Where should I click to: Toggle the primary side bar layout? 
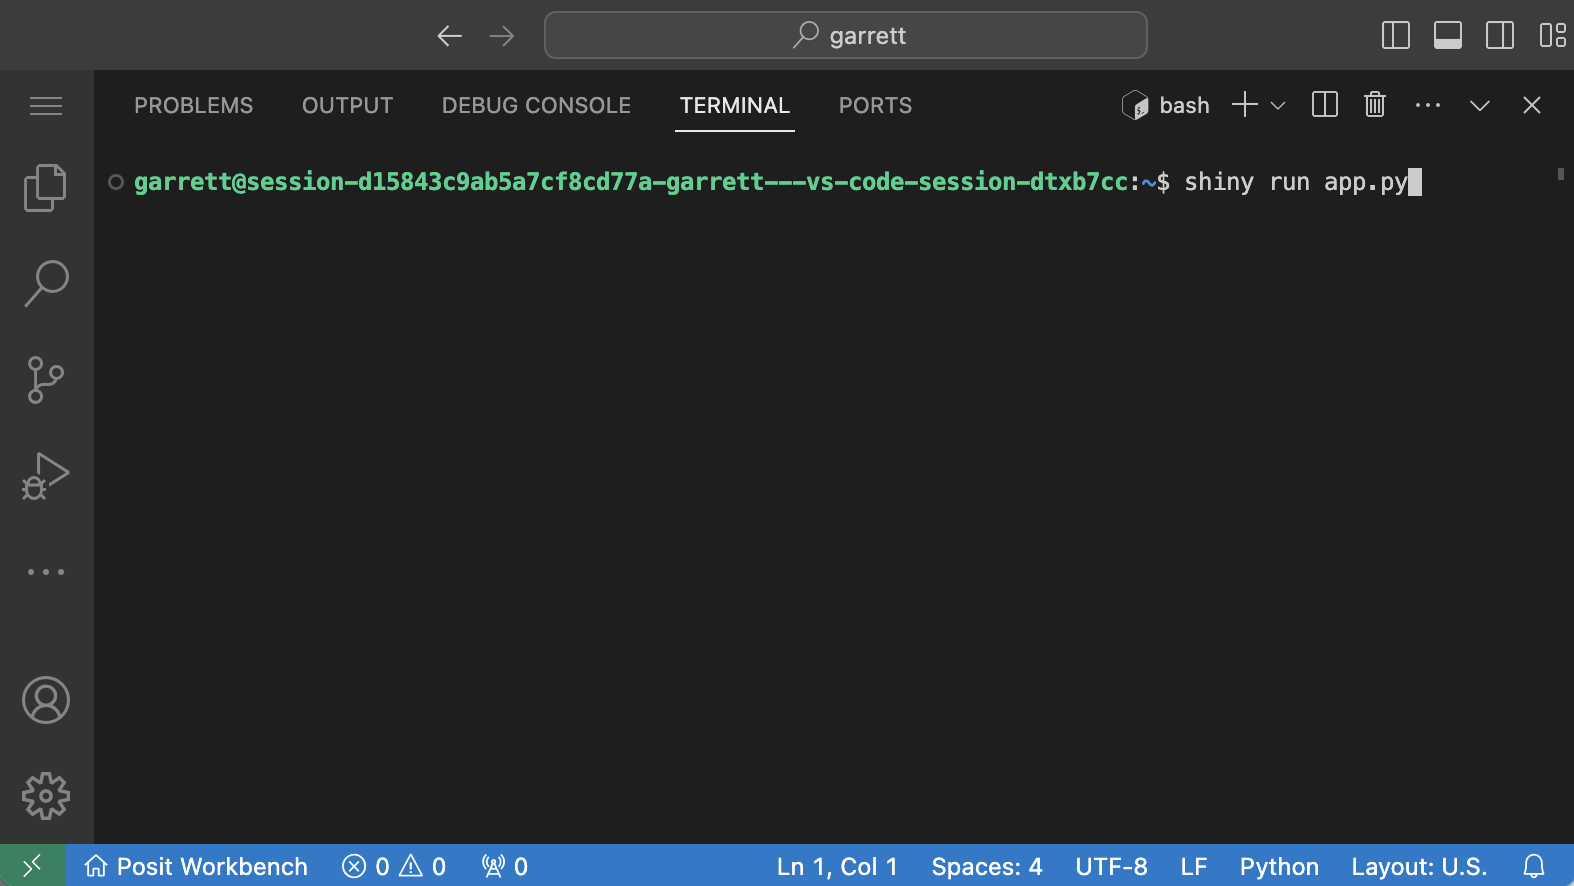[1395, 36]
